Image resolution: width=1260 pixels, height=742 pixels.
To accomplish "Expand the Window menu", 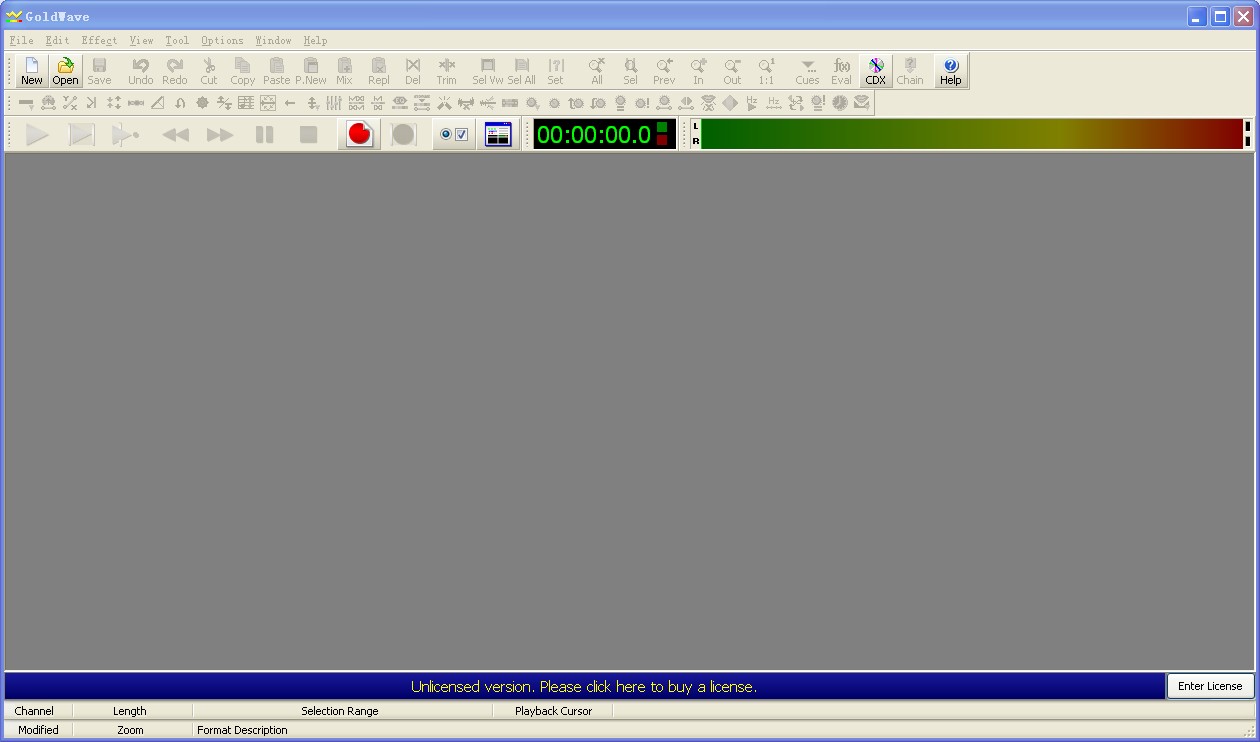I will (273, 41).
